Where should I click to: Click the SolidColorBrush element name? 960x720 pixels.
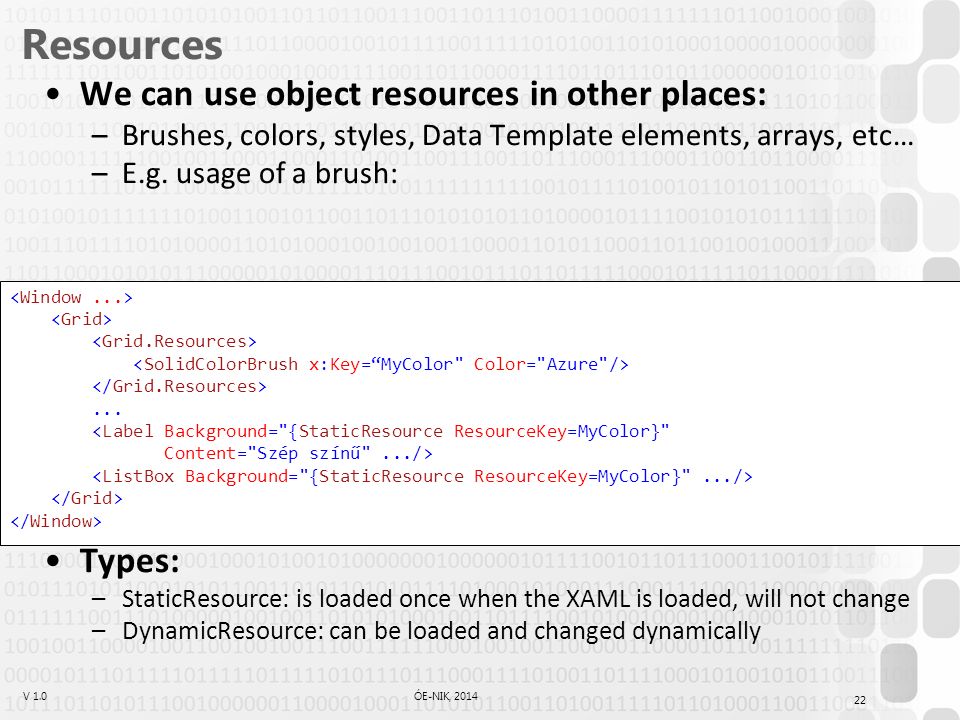(220, 364)
